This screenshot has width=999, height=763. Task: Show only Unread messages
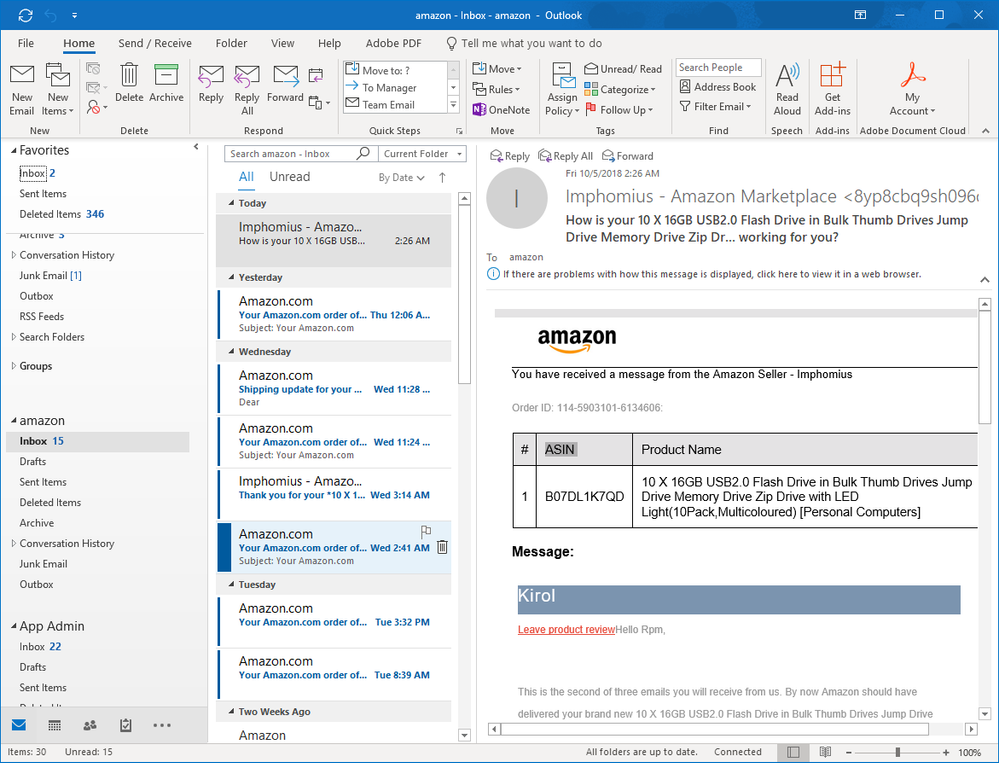289,177
